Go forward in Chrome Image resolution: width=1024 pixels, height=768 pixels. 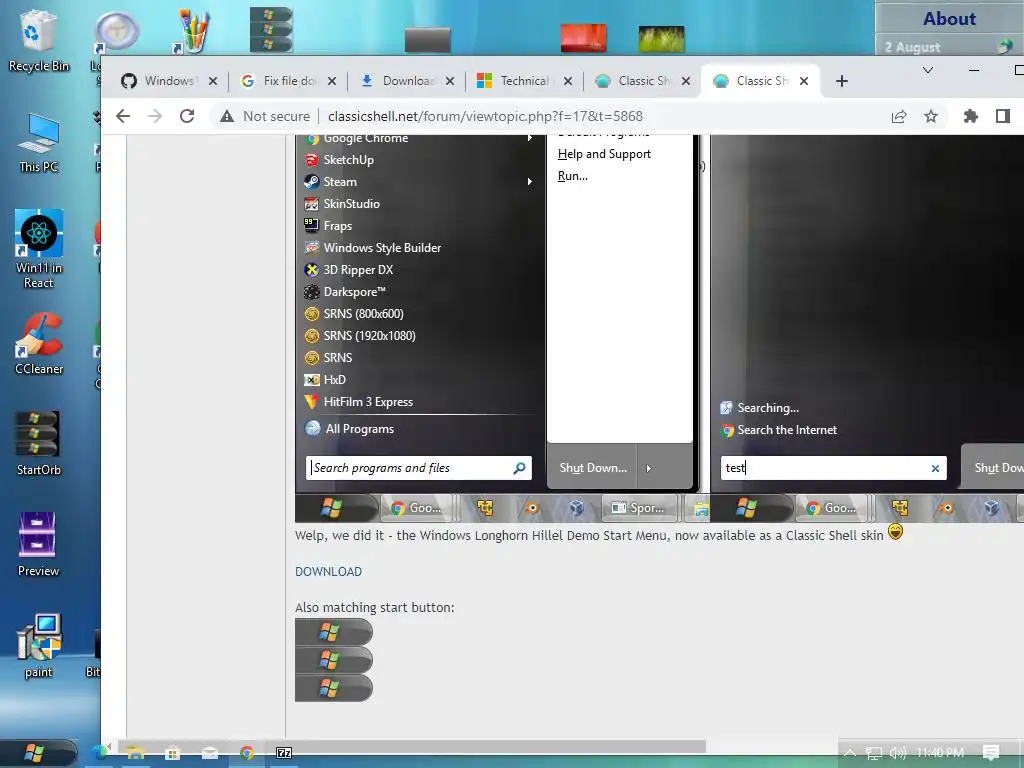155,116
